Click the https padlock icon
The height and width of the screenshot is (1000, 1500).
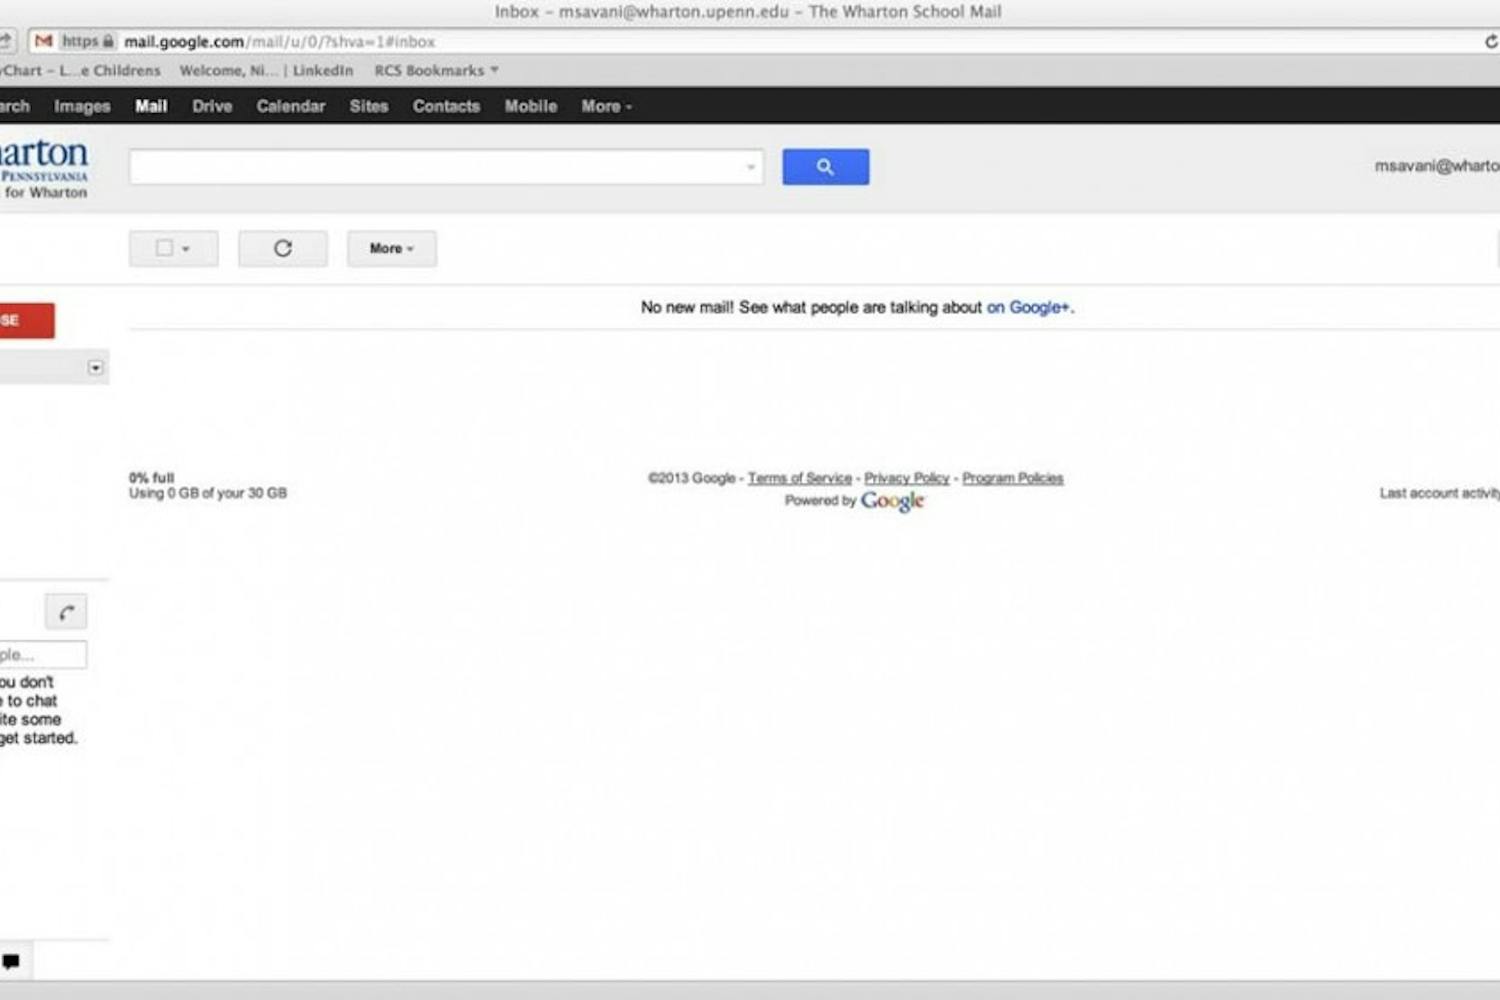[x=108, y=41]
